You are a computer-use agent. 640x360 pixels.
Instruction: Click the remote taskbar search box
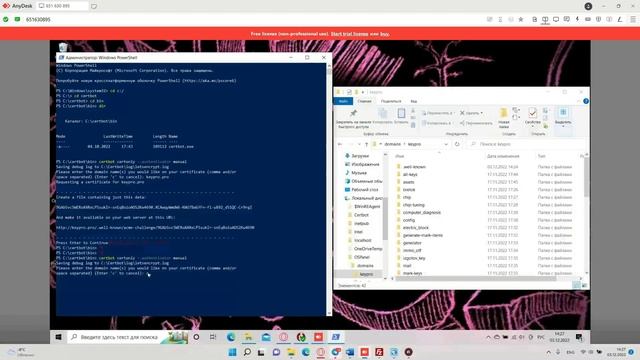[x=128, y=337]
